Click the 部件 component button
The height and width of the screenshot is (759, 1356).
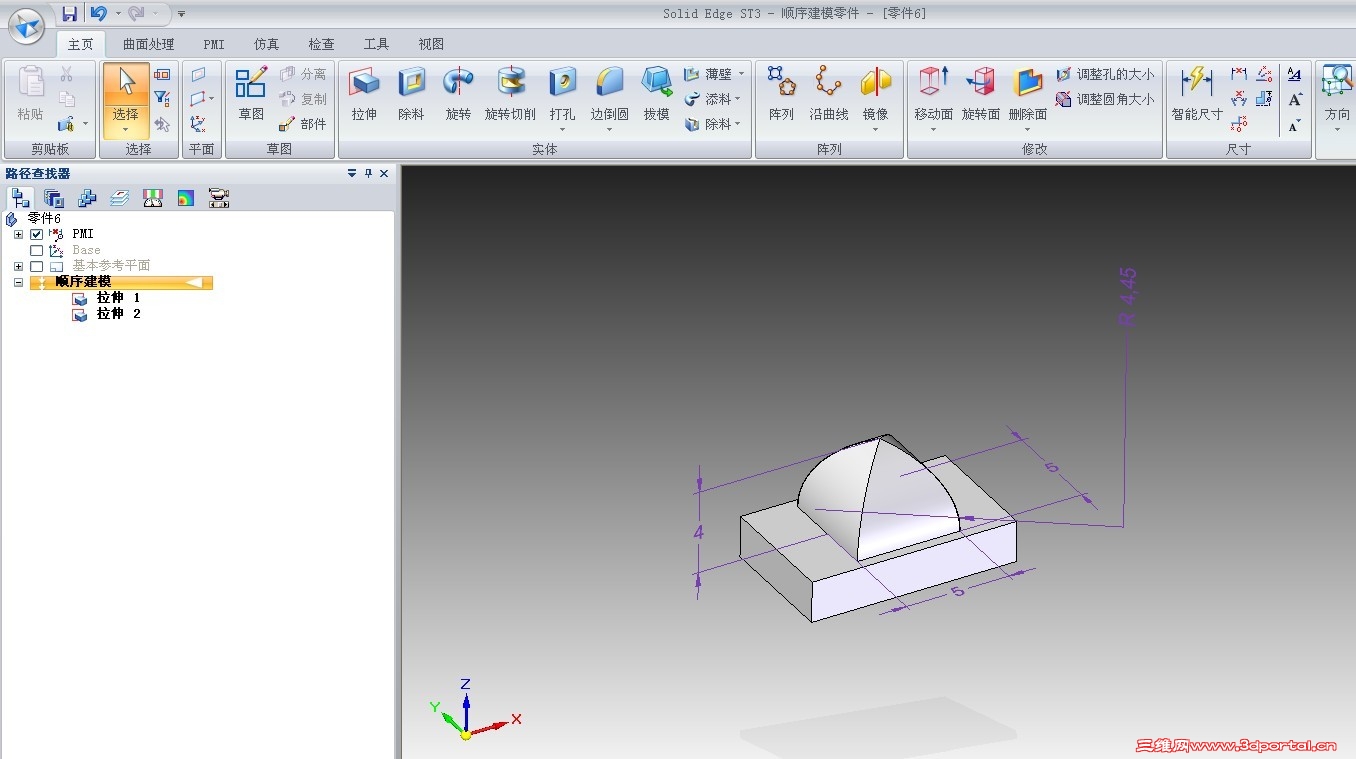point(302,124)
